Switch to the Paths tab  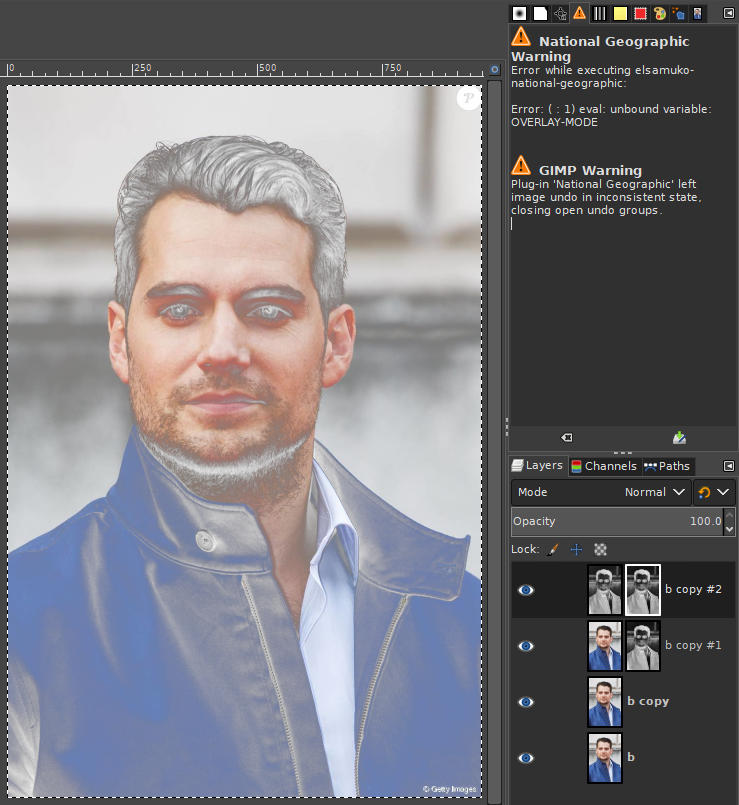666,466
